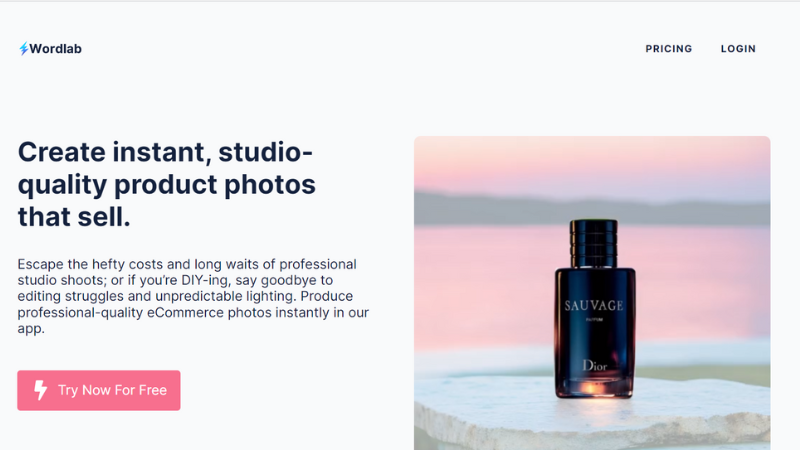Click the marble slab under the bottle
Screen dimensions: 800x450
(x=592, y=416)
